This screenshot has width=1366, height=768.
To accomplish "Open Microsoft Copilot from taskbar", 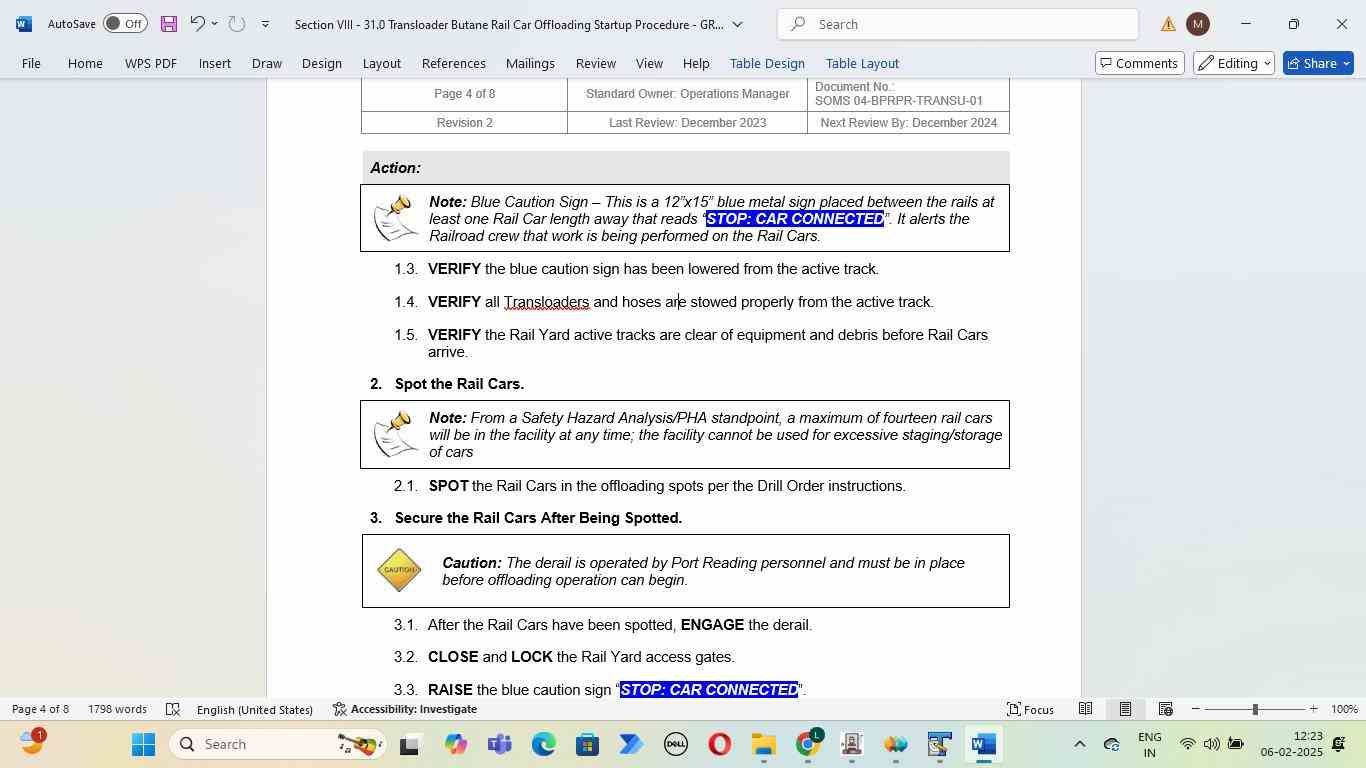I will click(x=455, y=744).
